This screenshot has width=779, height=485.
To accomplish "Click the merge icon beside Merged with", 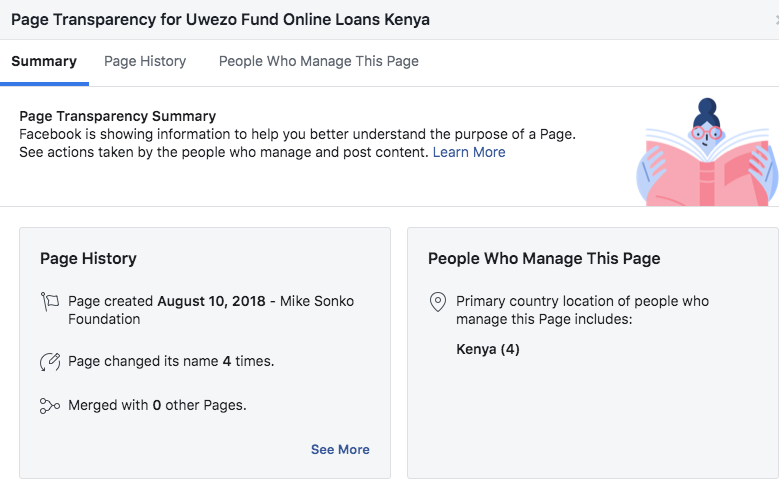I will click(x=50, y=405).
